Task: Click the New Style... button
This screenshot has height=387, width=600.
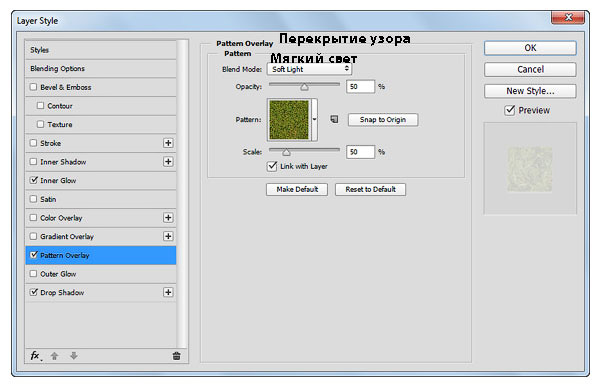Action: coord(530,91)
